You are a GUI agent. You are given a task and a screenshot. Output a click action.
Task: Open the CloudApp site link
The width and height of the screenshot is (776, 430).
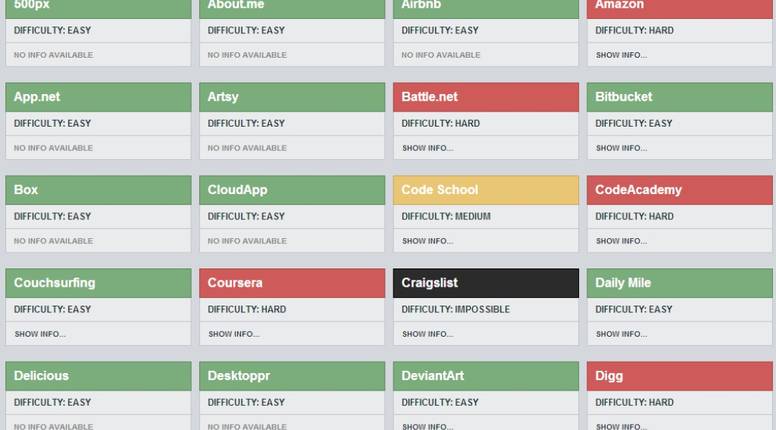237,190
